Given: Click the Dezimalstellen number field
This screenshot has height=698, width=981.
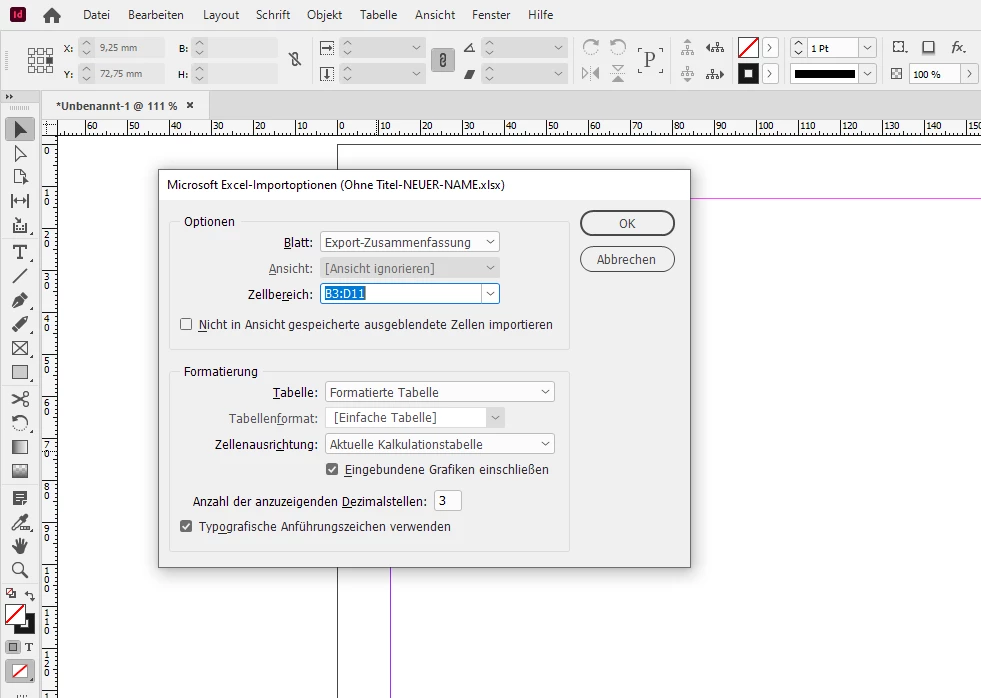Looking at the screenshot, I should (x=447, y=501).
